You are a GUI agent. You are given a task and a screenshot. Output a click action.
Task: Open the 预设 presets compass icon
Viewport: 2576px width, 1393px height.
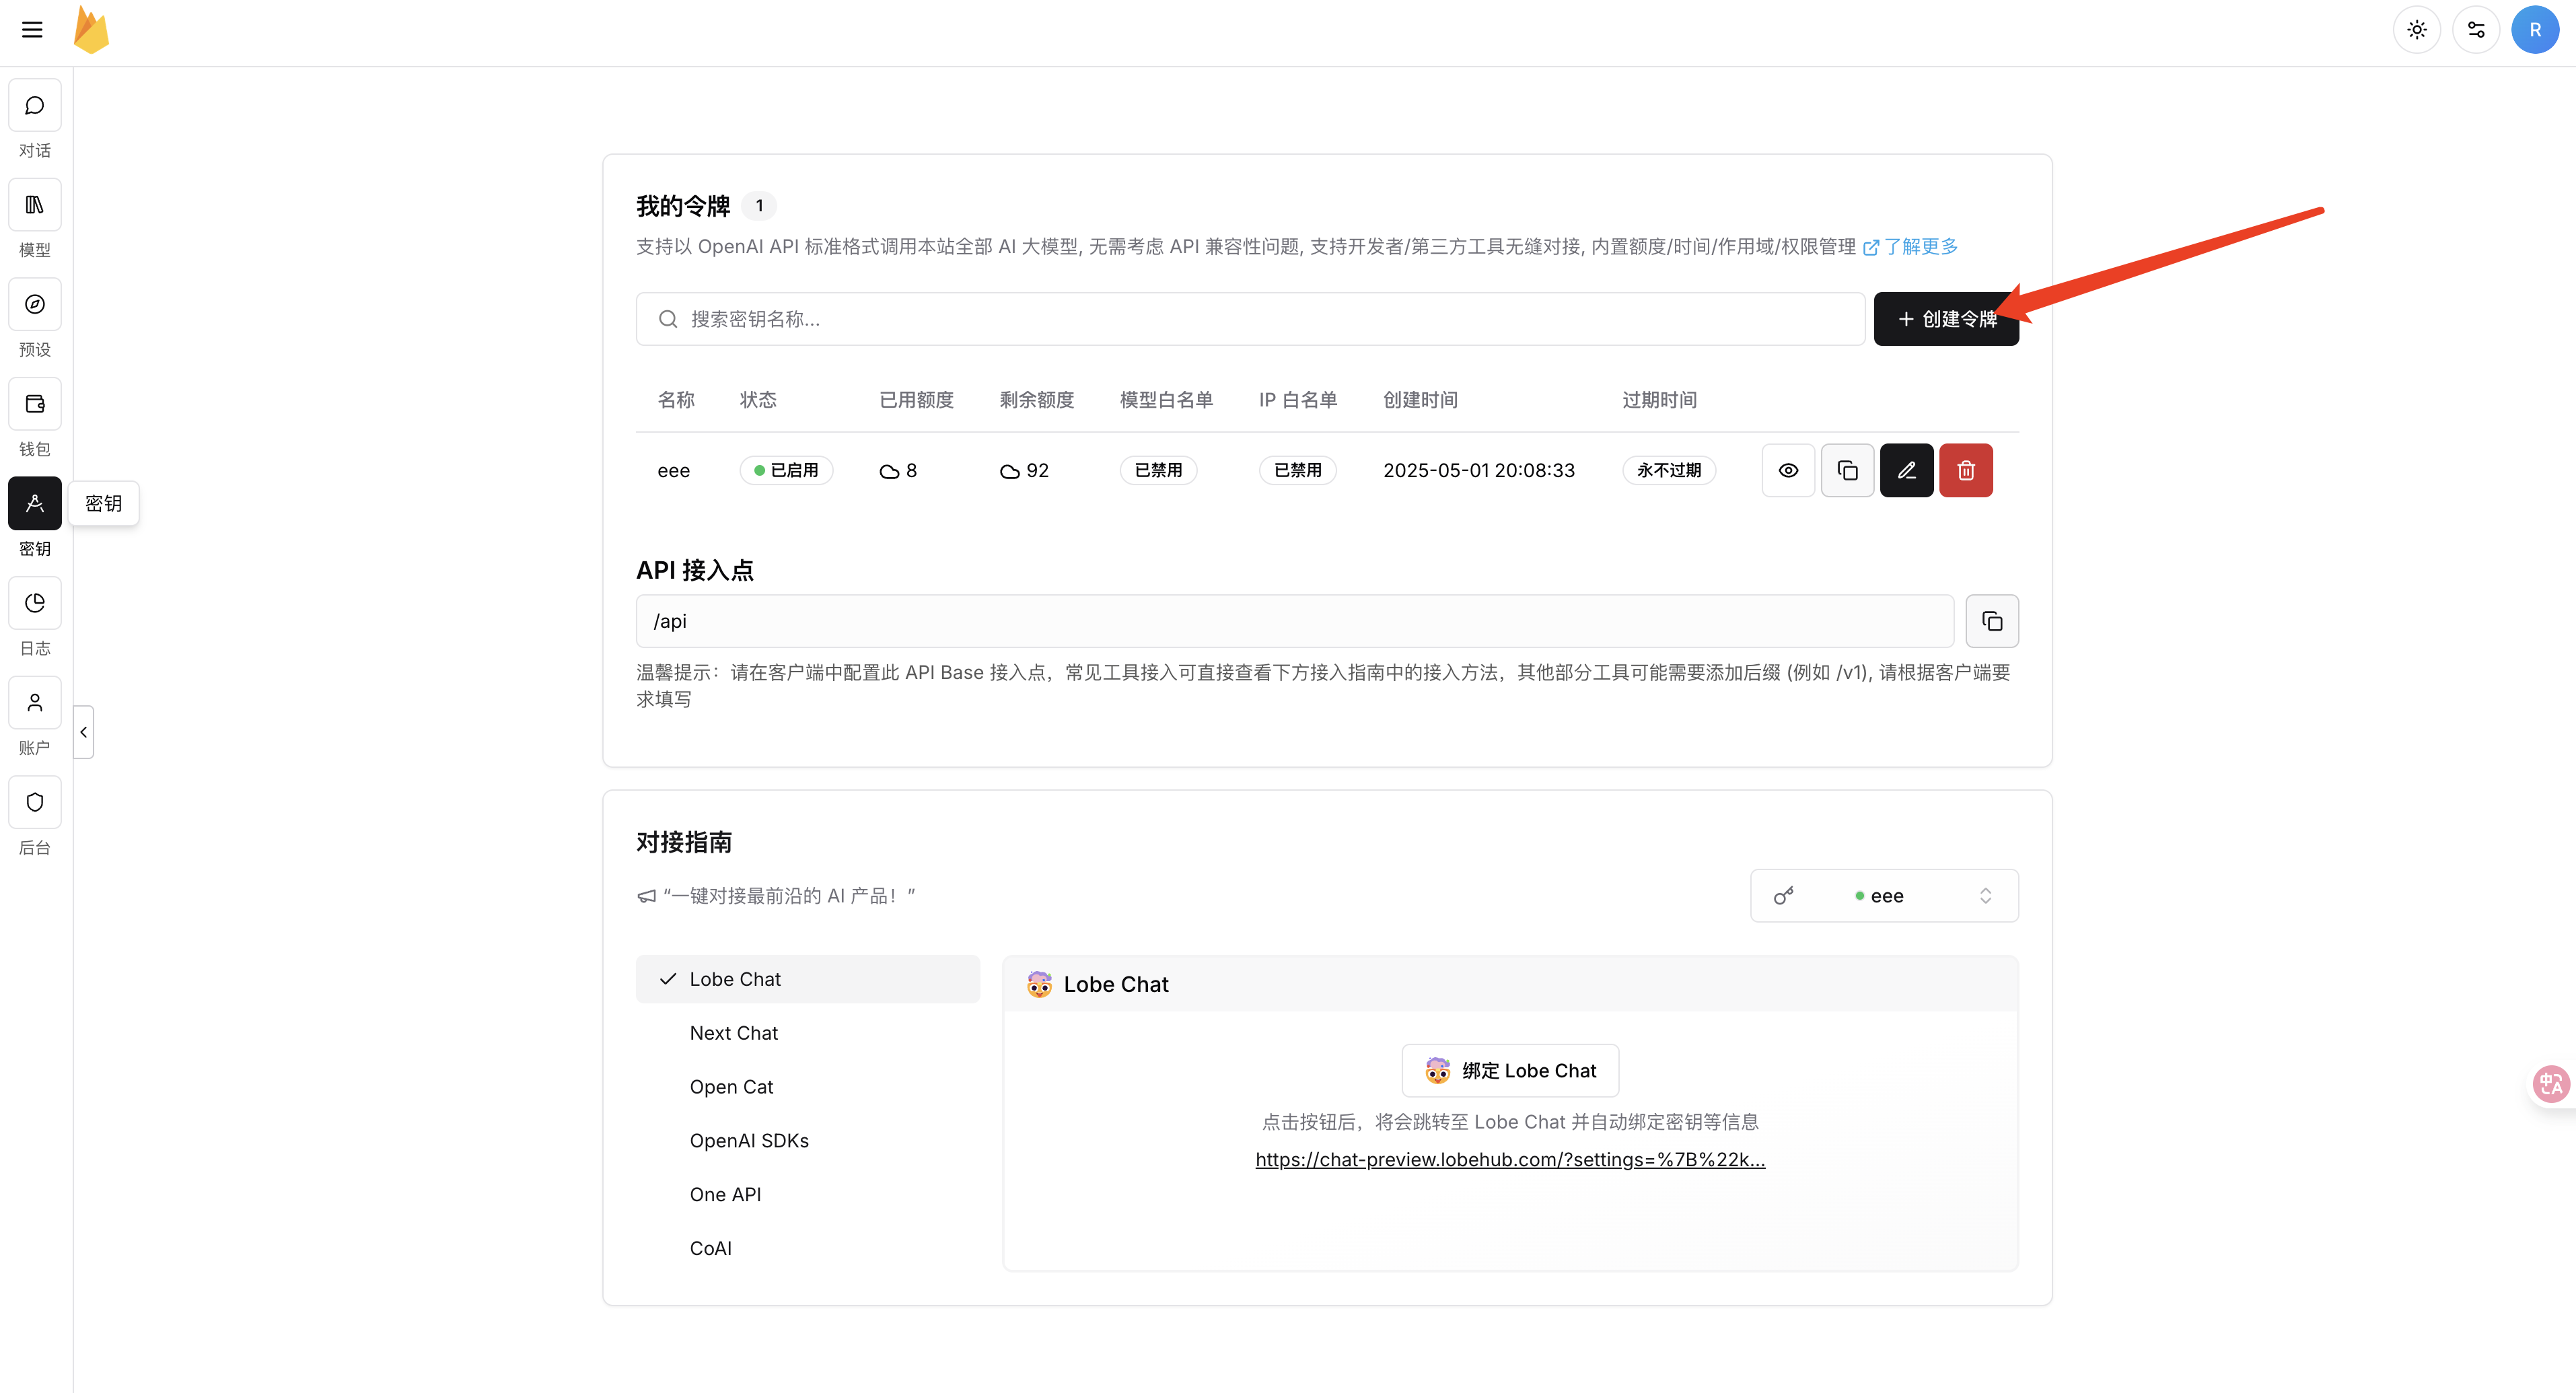[35, 305]
